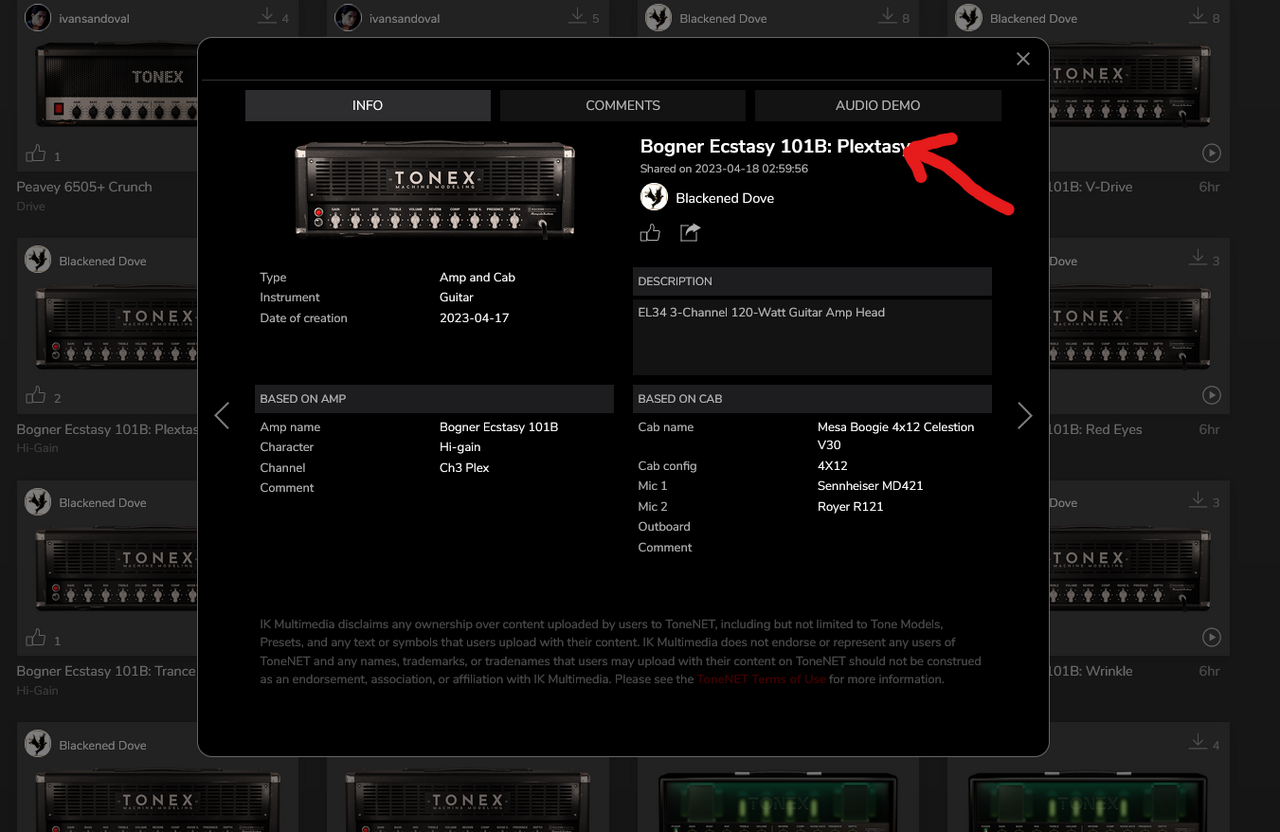Download the bottom-right model with 4 downloads
The height and width of the screenshot is (832, 1280).
1198,743
